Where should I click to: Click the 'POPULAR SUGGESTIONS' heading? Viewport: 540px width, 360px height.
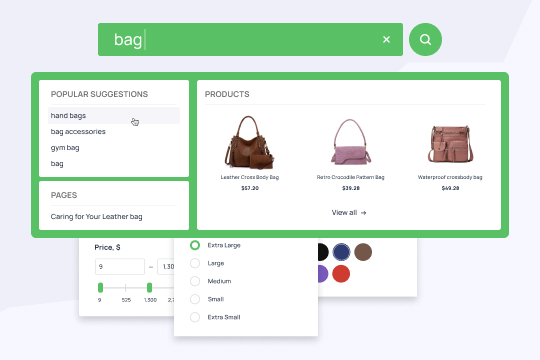tap(99, 94)
